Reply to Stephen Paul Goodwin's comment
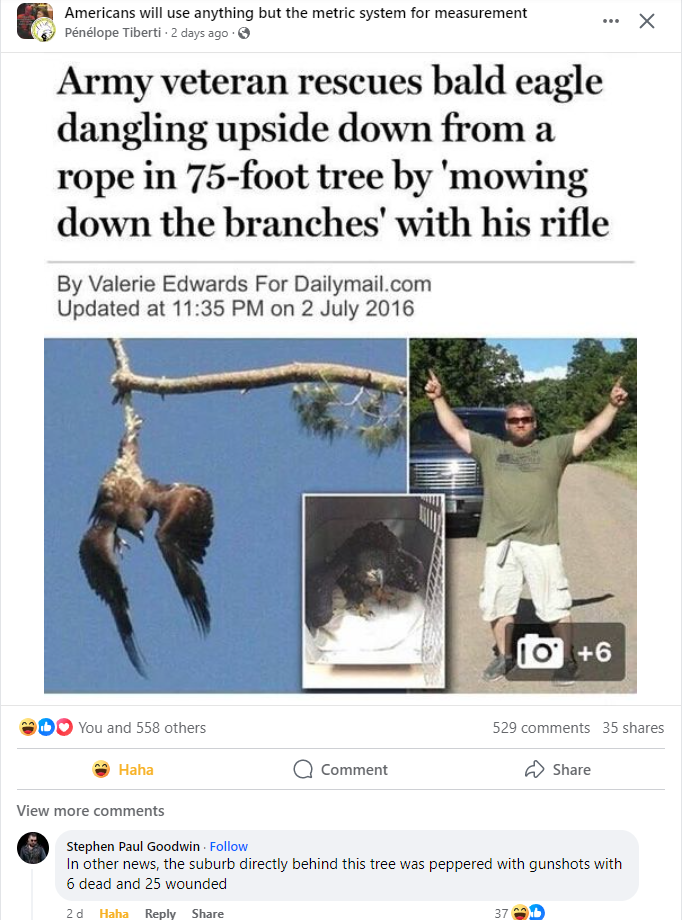Viewport: 682px width, 920px height. 160,914
